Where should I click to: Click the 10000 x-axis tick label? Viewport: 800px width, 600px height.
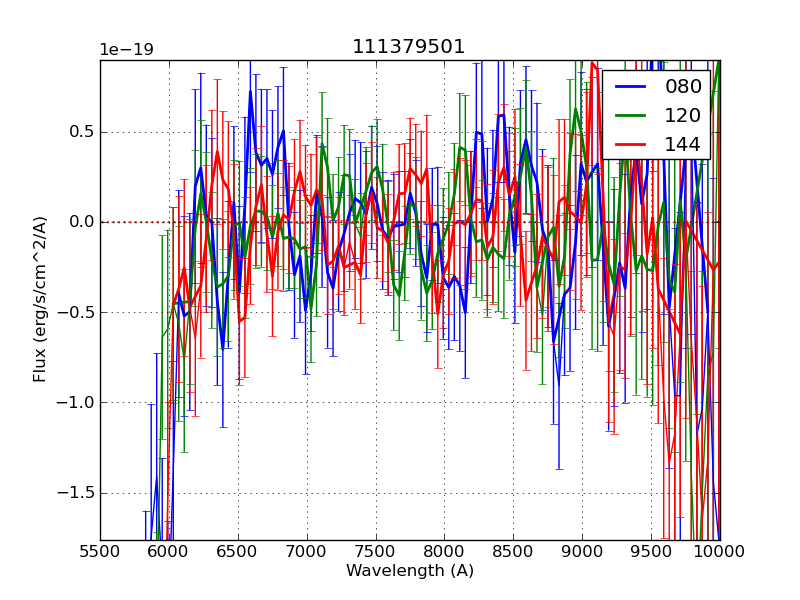coord(719,549)
